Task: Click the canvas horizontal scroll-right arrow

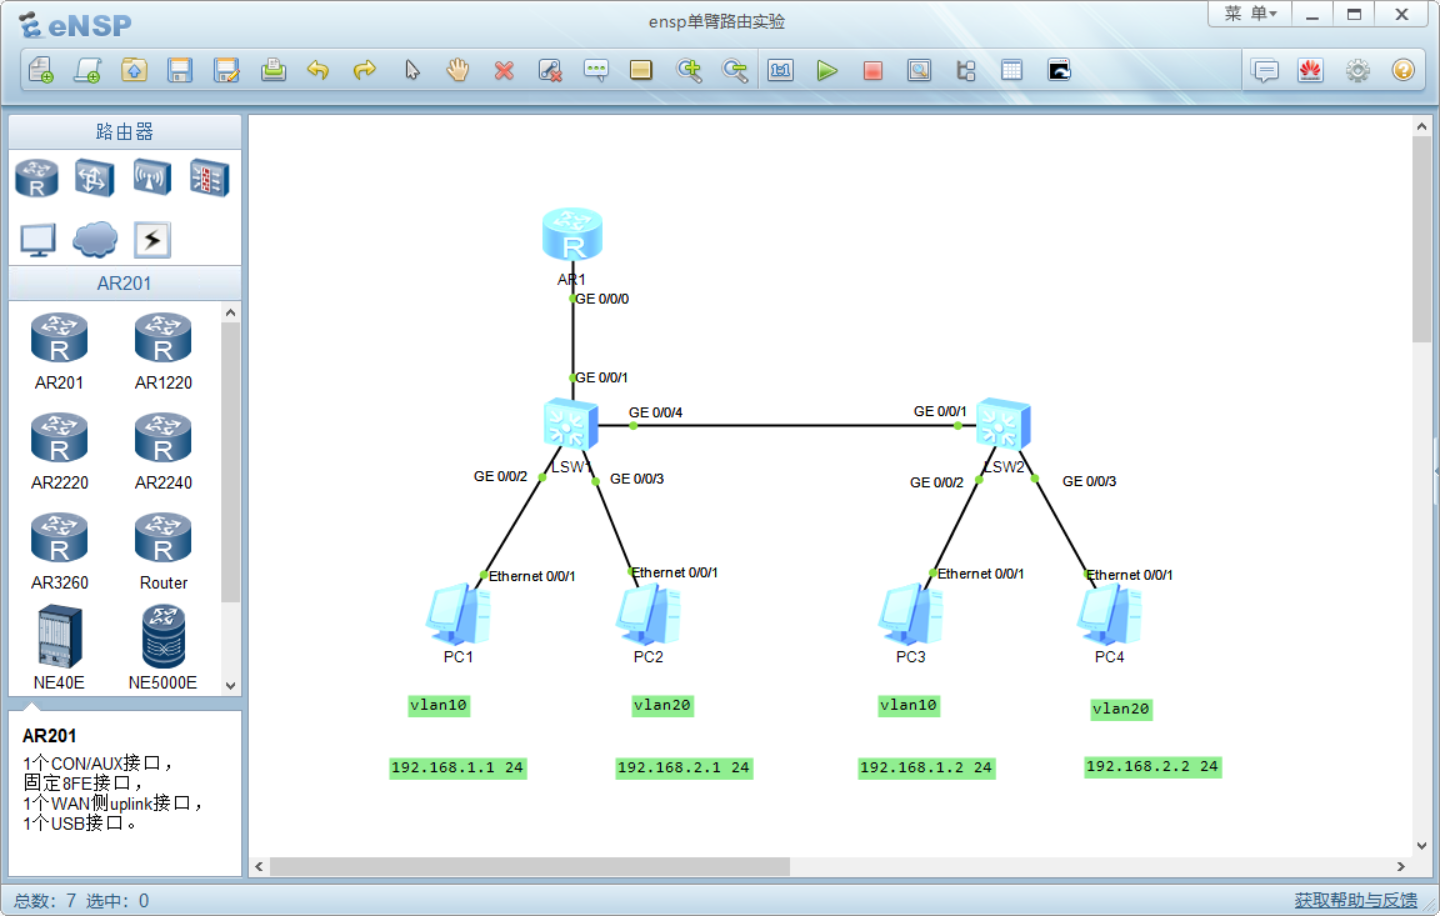Action: (x=1401, y=867)
